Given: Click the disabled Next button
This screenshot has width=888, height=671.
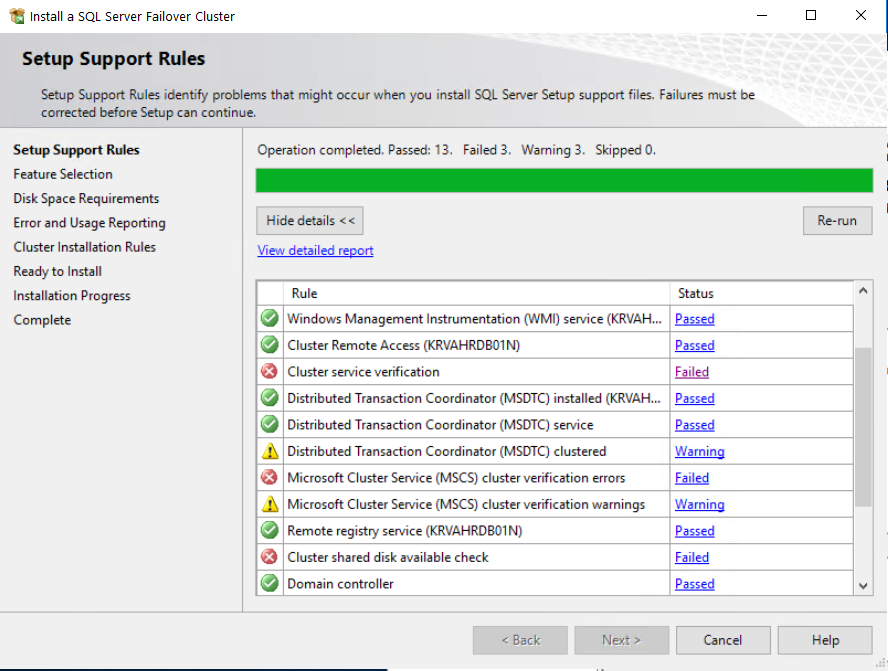Looking at the screenshot, I should point(621,640).
